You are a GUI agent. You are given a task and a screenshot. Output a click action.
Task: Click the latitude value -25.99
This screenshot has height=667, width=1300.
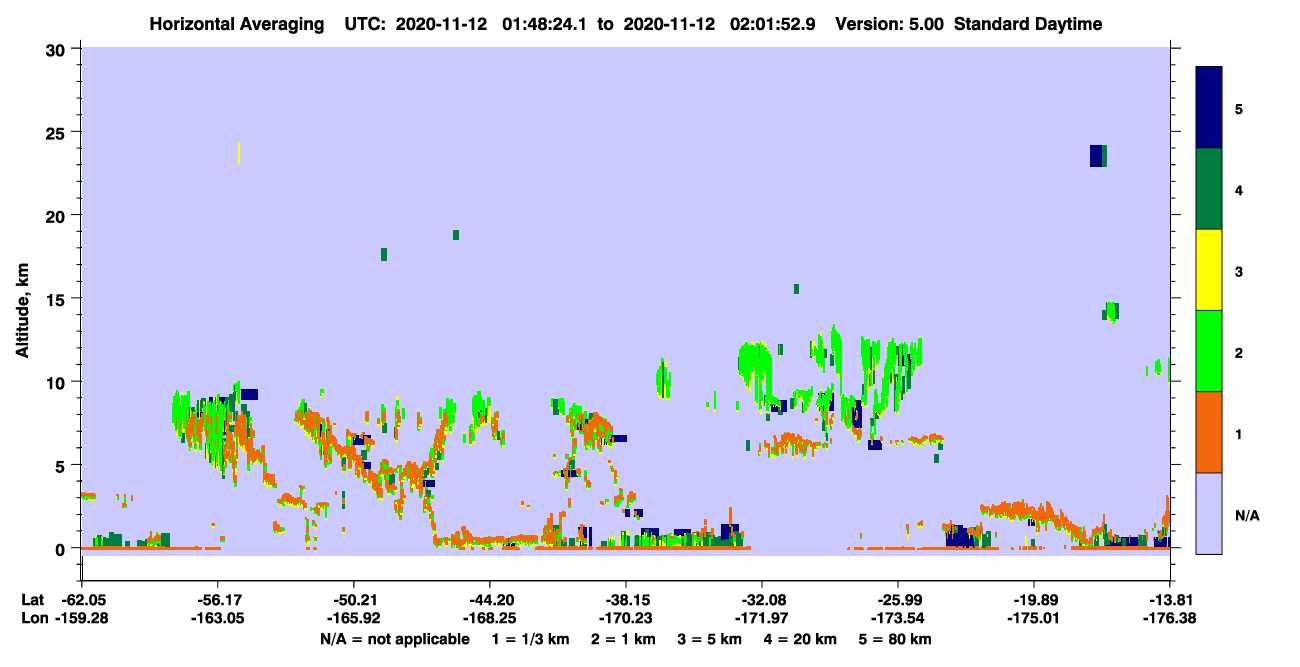click(898, 600)
